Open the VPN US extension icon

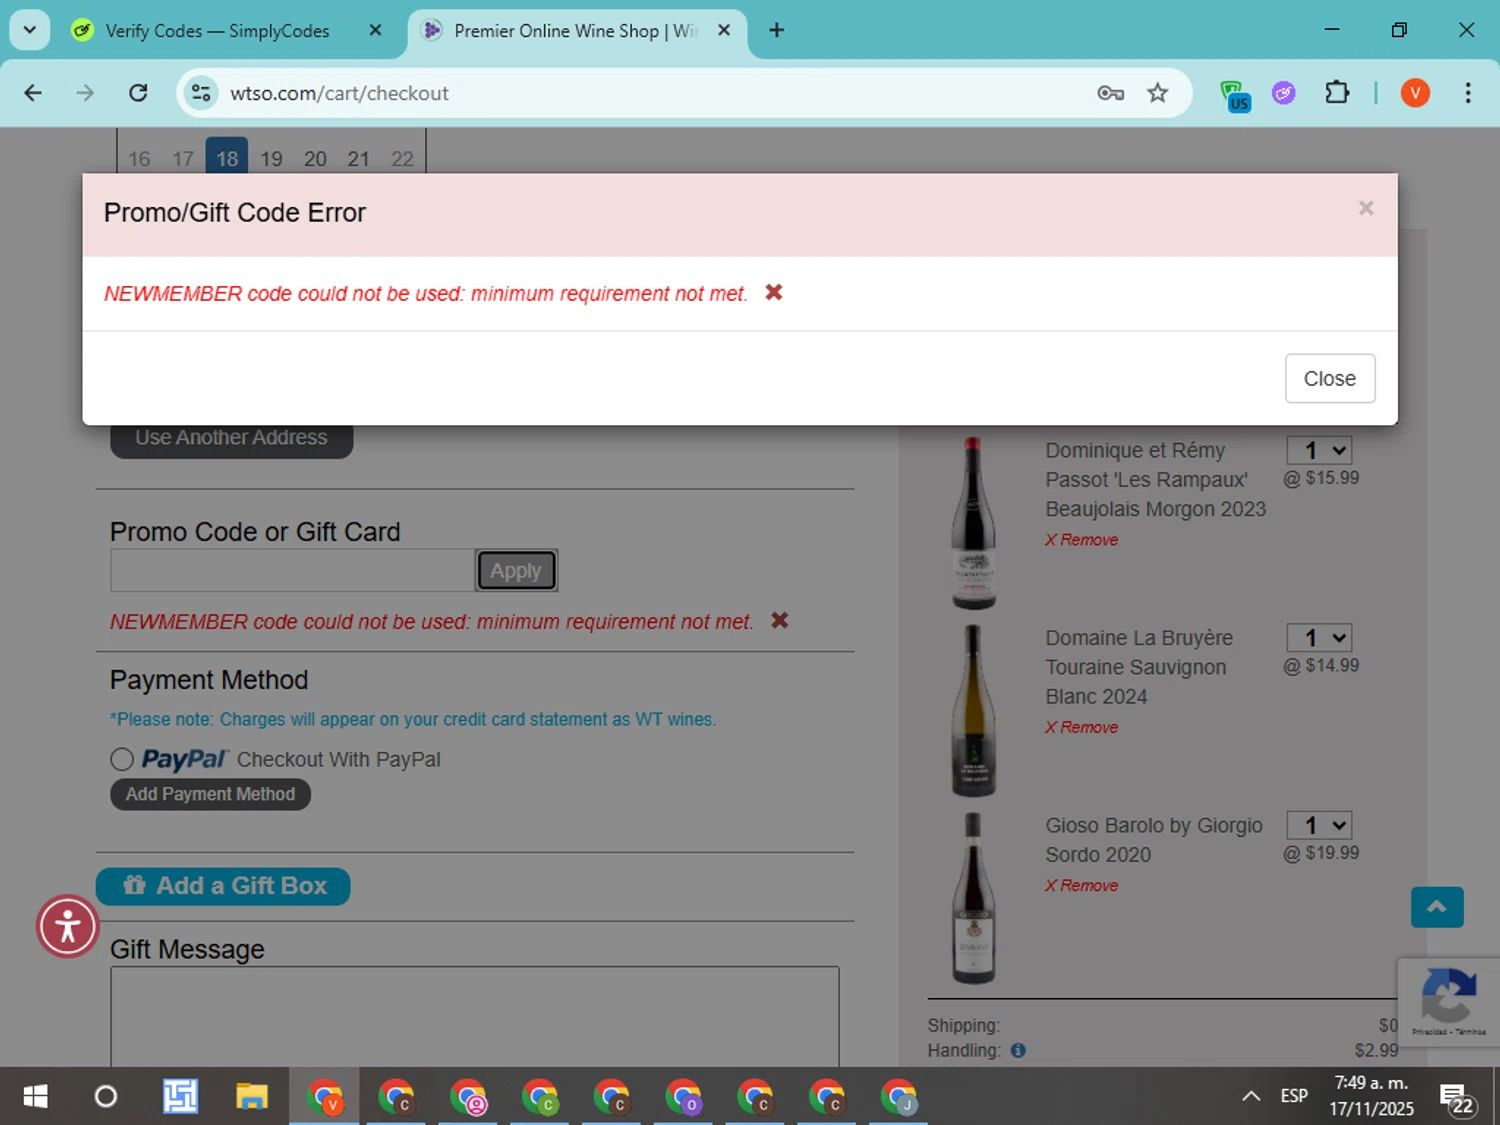[1235, 95]
